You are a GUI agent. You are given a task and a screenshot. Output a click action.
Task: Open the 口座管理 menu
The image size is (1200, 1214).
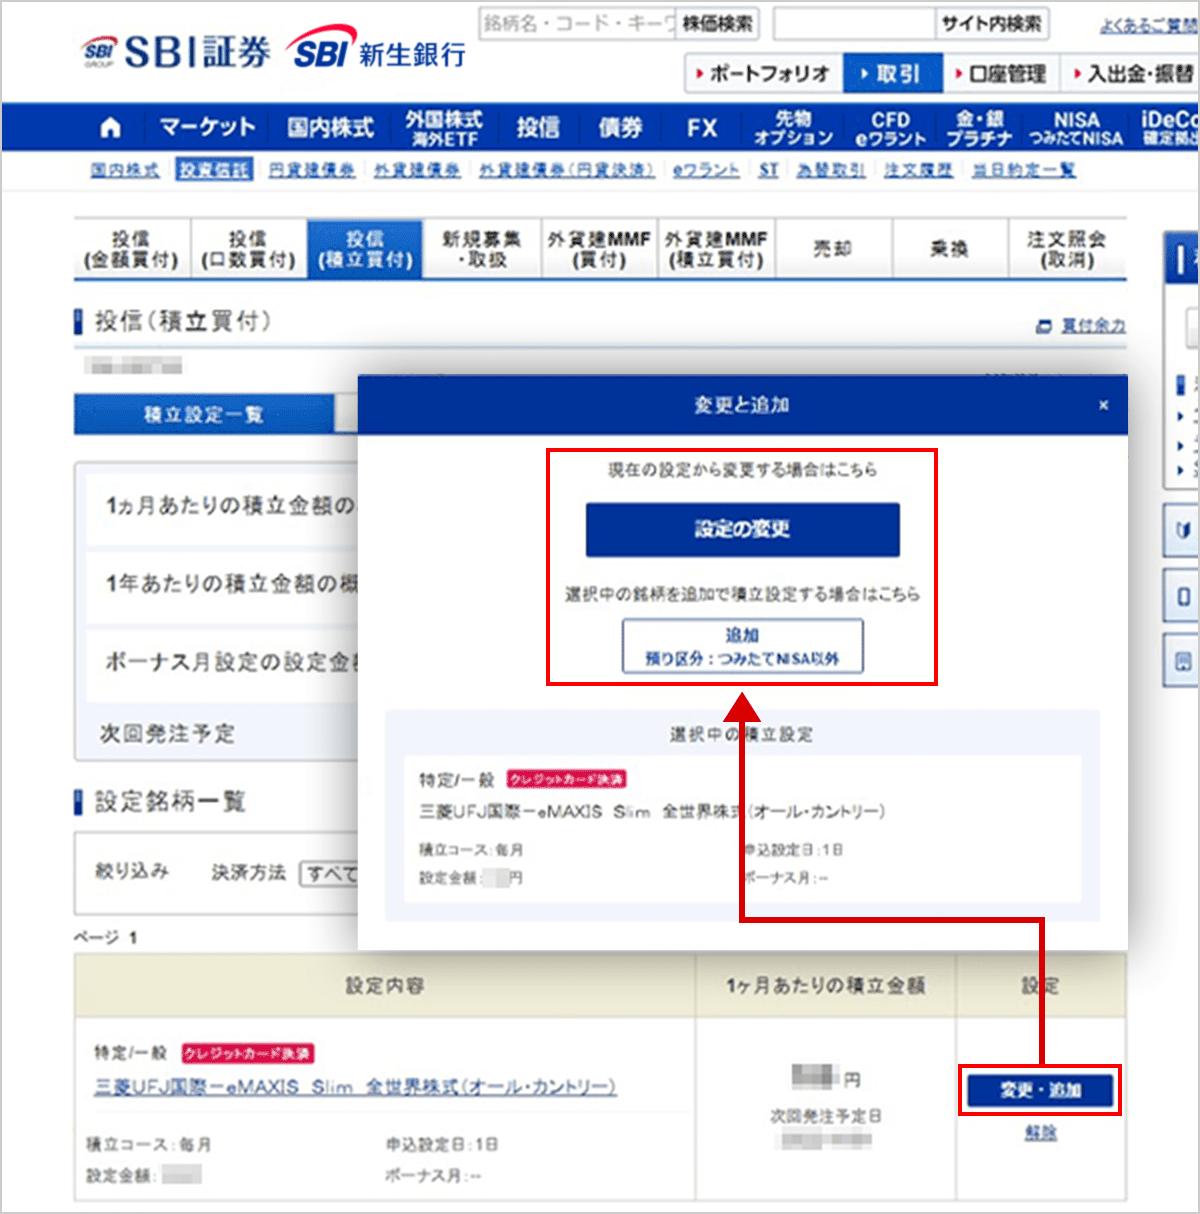click(x=1000, y=74)
